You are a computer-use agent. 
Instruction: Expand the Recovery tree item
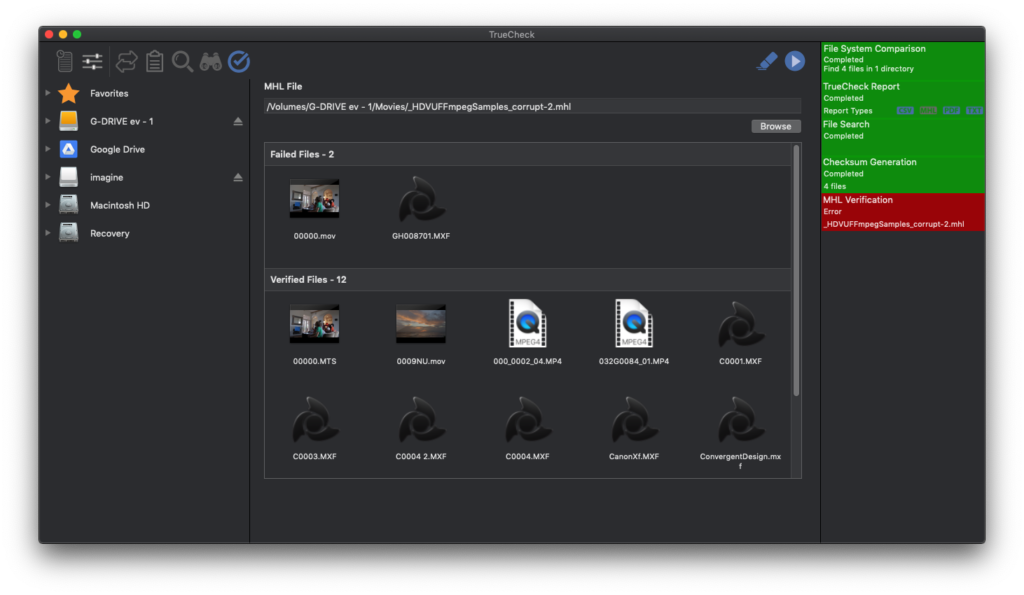pyautogui.click(x=48, y=233)
